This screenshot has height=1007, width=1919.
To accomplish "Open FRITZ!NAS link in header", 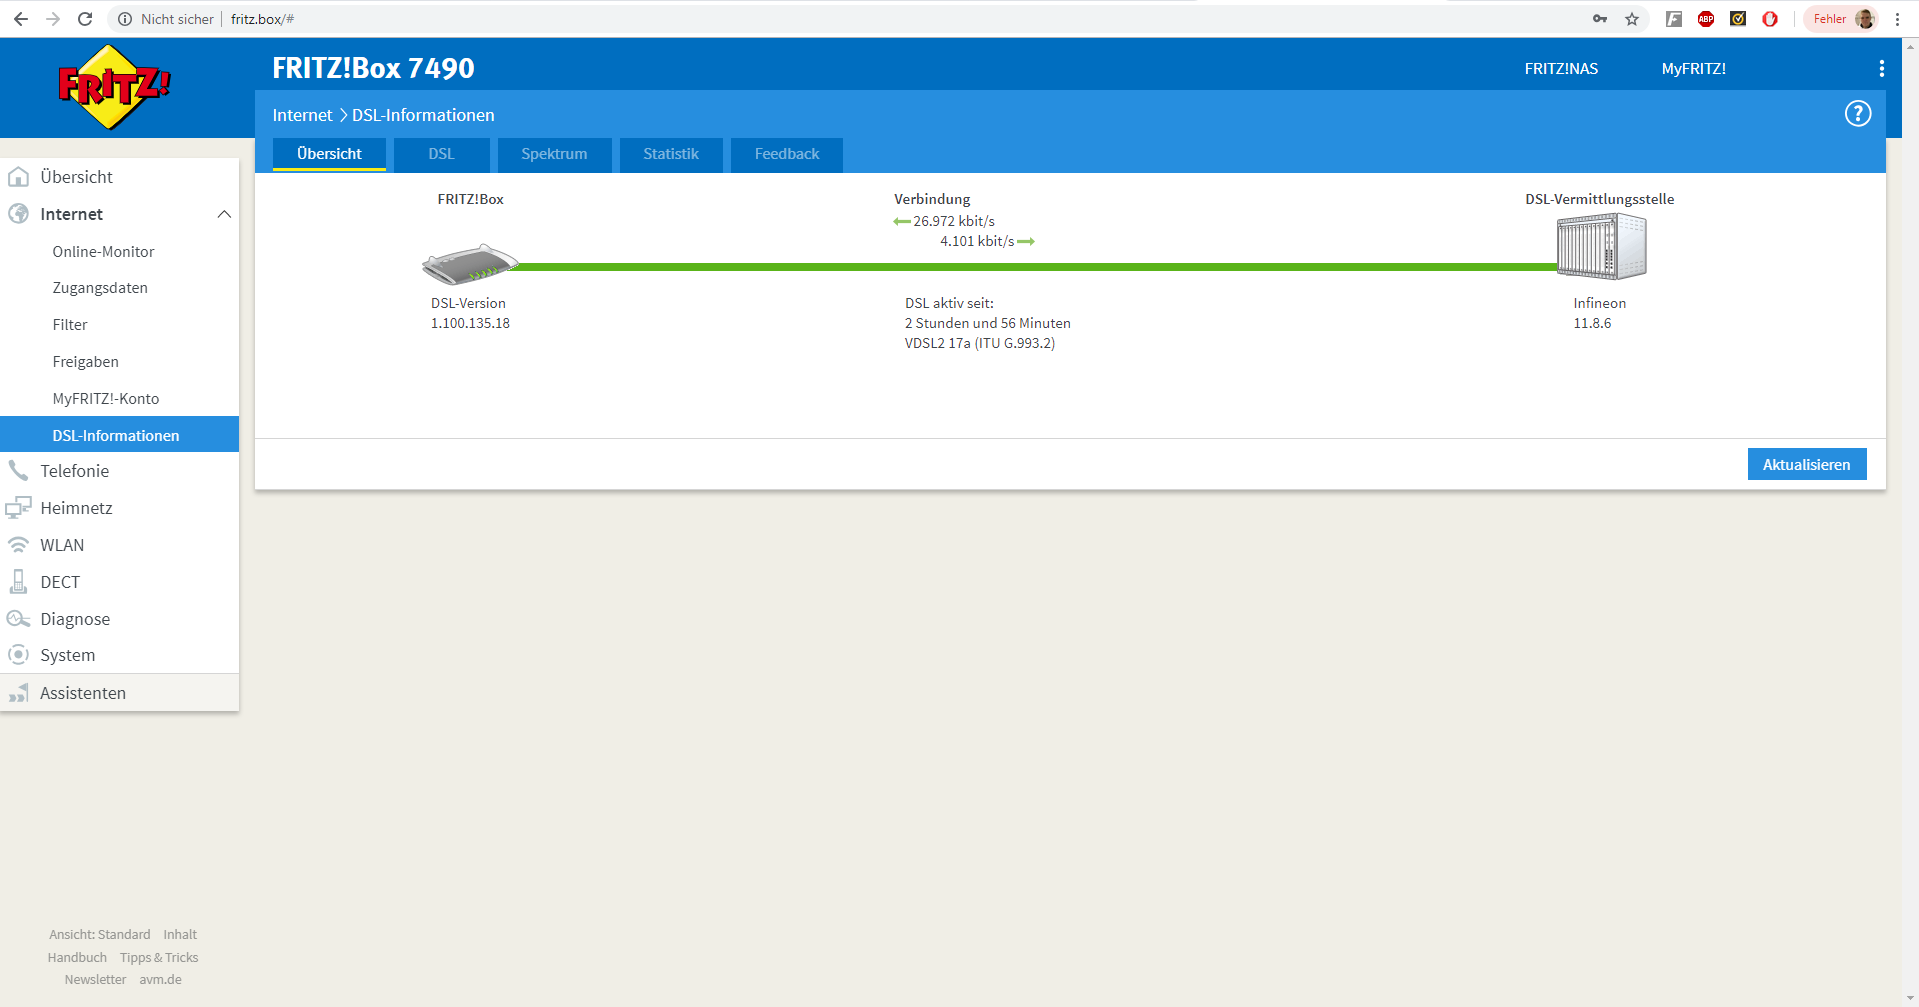I will coord(1561,69).
